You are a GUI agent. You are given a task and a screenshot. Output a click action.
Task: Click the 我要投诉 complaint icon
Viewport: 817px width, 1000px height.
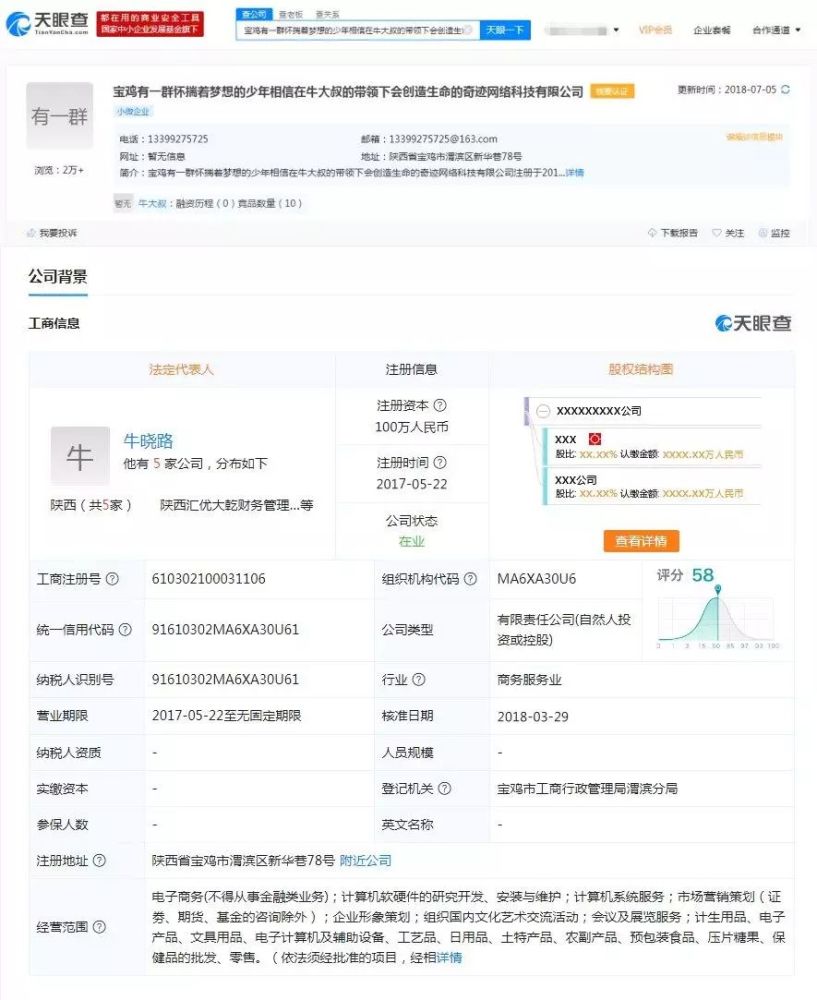tap(31, 233)
